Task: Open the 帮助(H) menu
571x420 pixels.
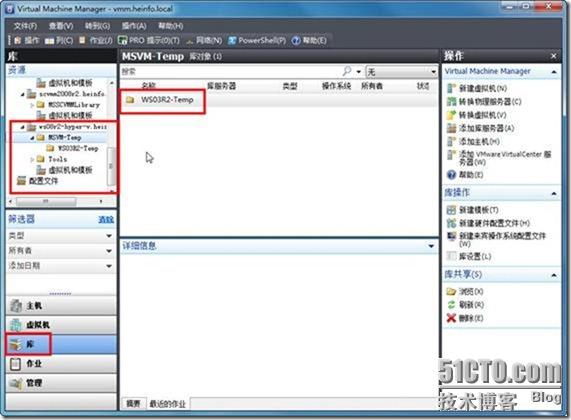Action: (170, 26)
